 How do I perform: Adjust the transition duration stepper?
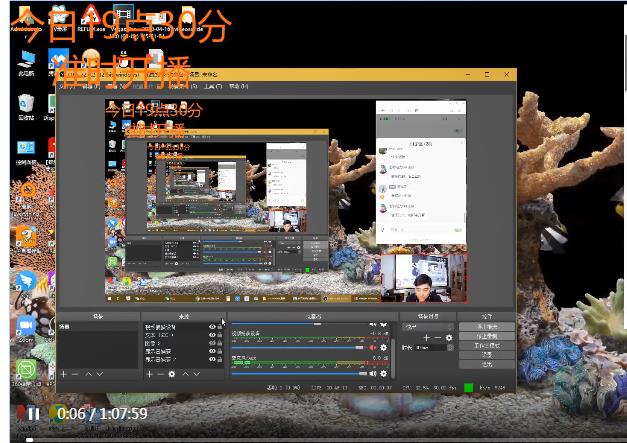(x=434, y=347)
